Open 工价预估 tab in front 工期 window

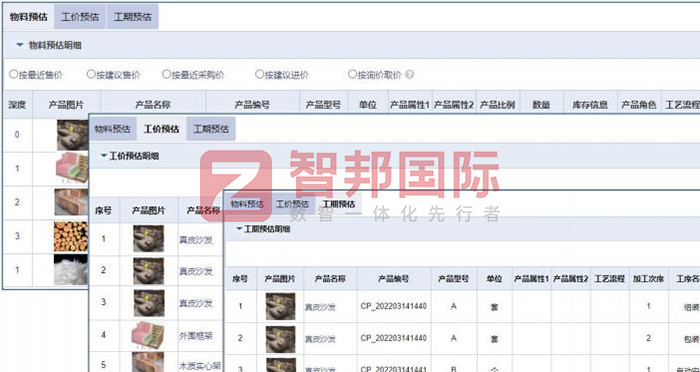coord(292,204)
